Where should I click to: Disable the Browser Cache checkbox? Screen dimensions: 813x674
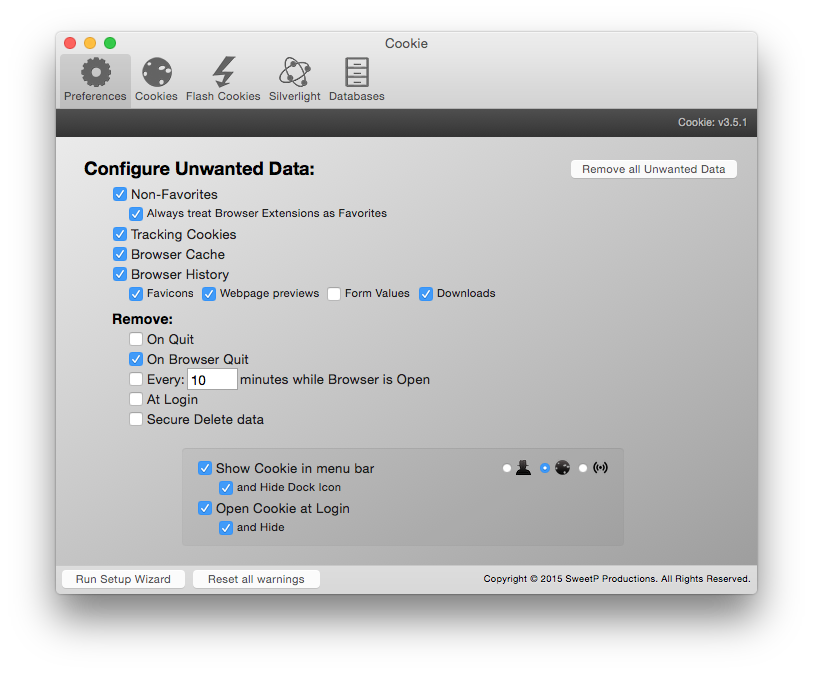pos(120,254)
